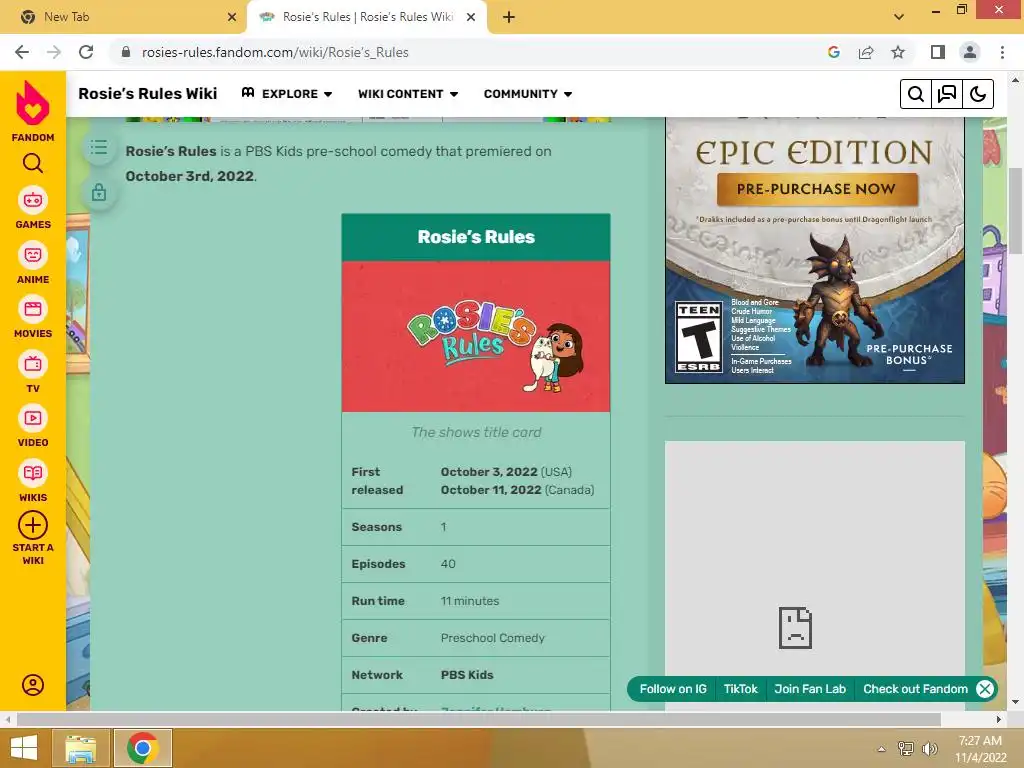
Task: Click 'The shows title card' caption
Action: tap(476, 432)
